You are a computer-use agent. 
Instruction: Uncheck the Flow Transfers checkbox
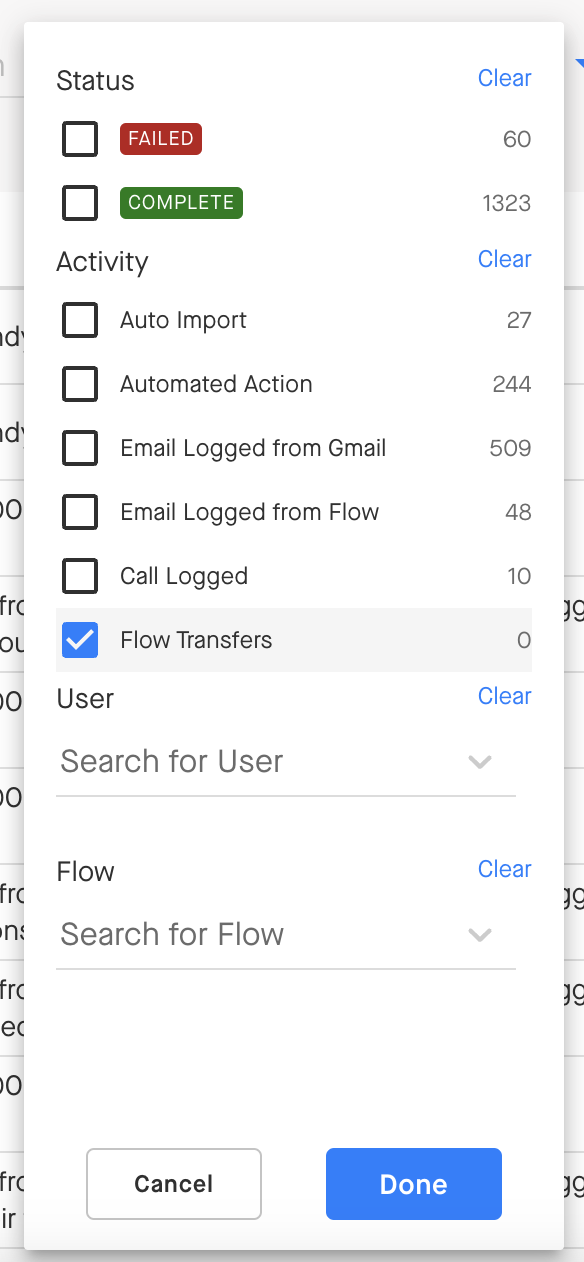[80, 640]
